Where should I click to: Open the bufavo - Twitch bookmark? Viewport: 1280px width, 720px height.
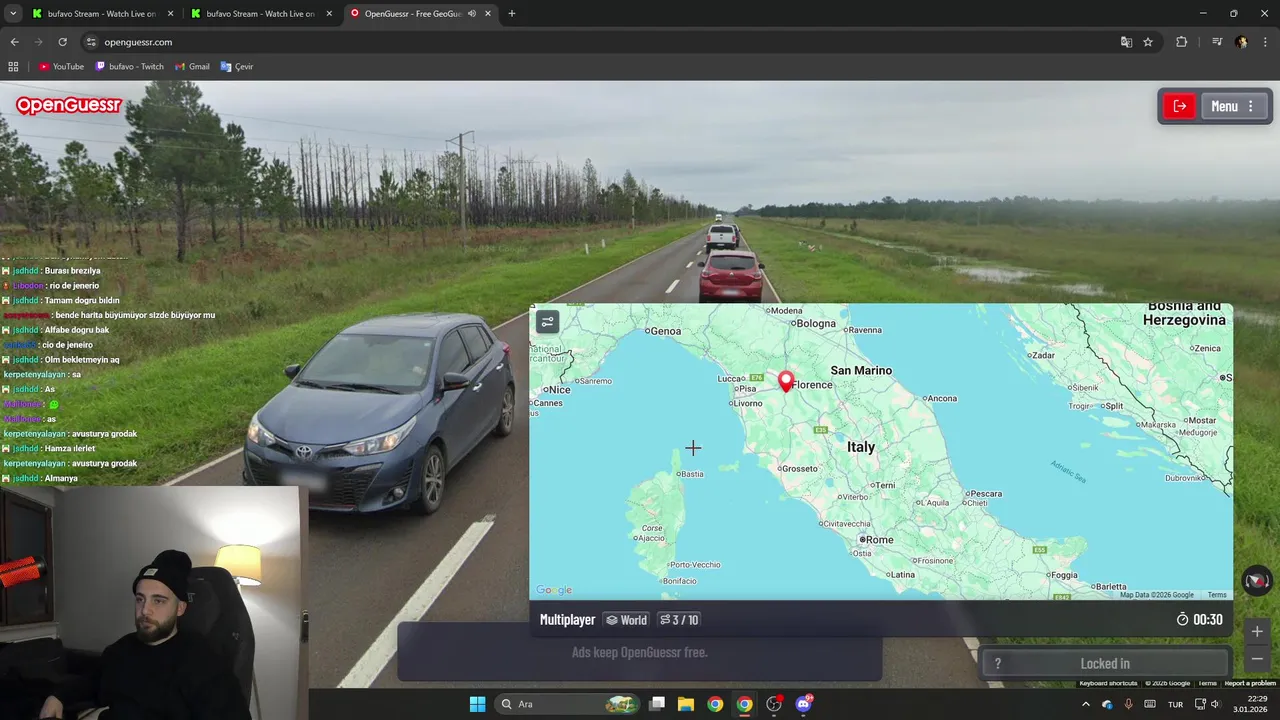[x=130, y=66]
